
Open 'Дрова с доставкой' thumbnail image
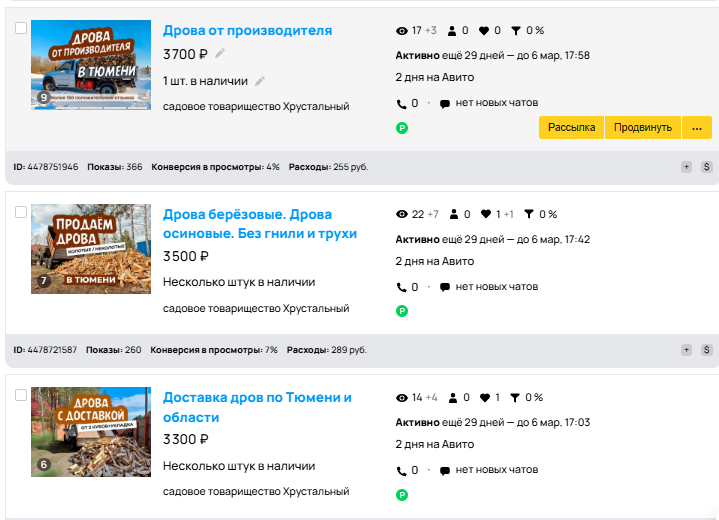91,432
